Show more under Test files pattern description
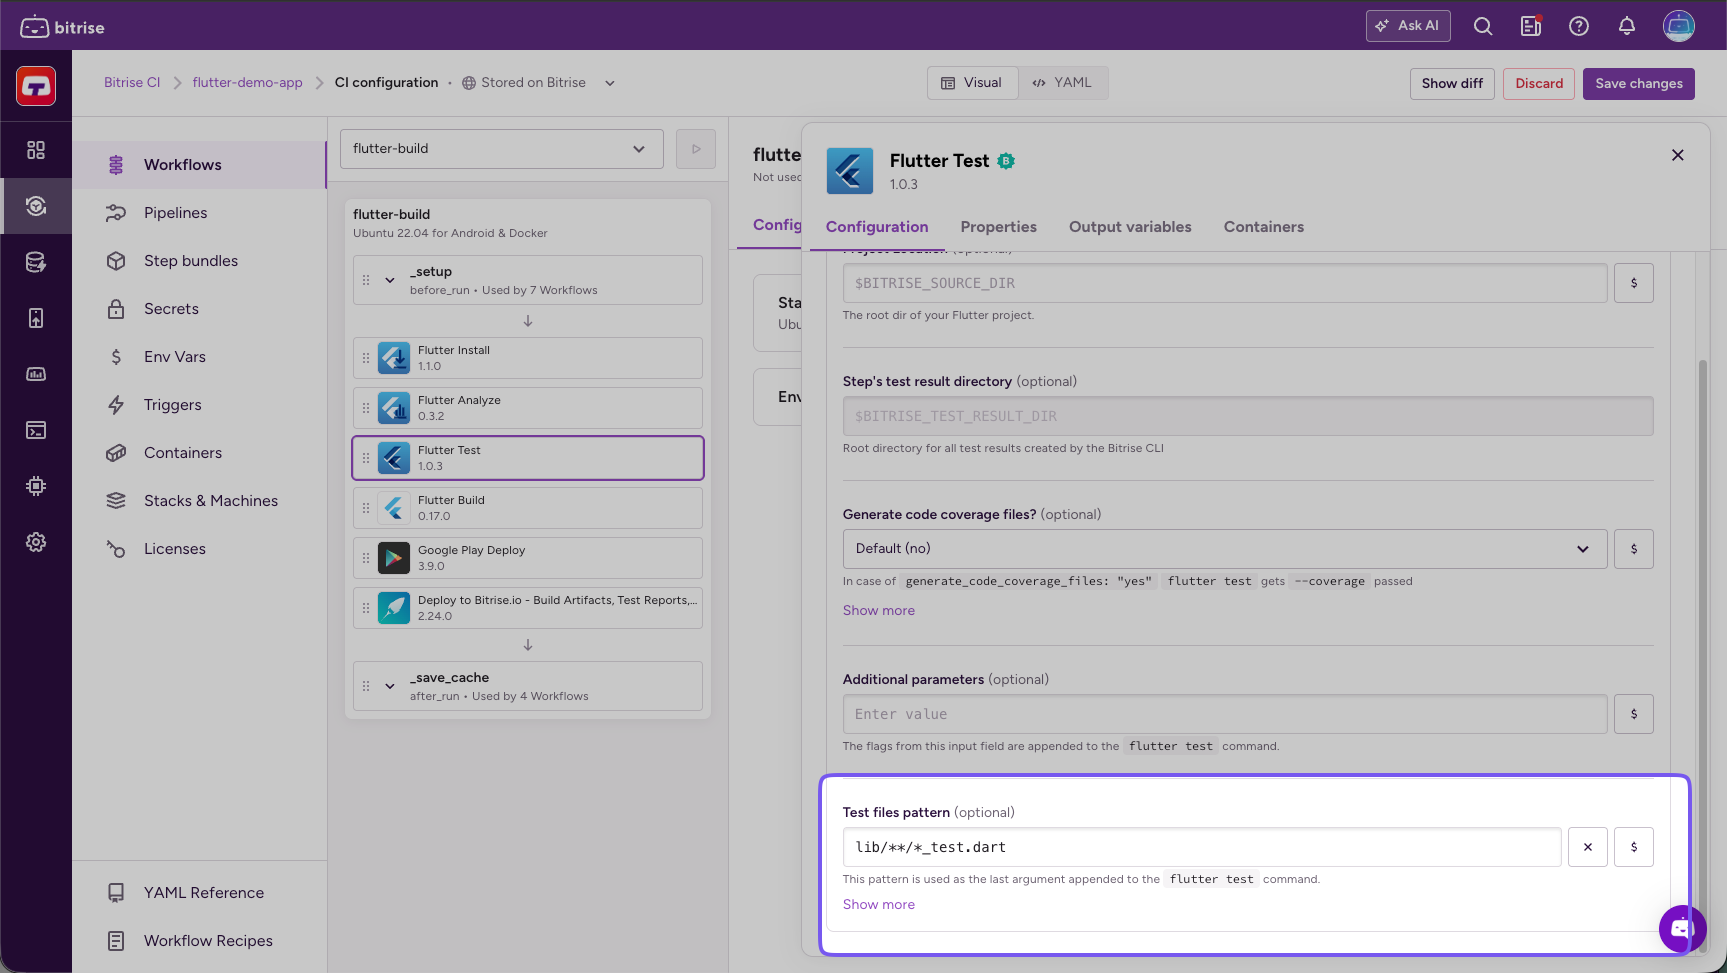Screen dimensions: 1727x973 tap(879, 905)
